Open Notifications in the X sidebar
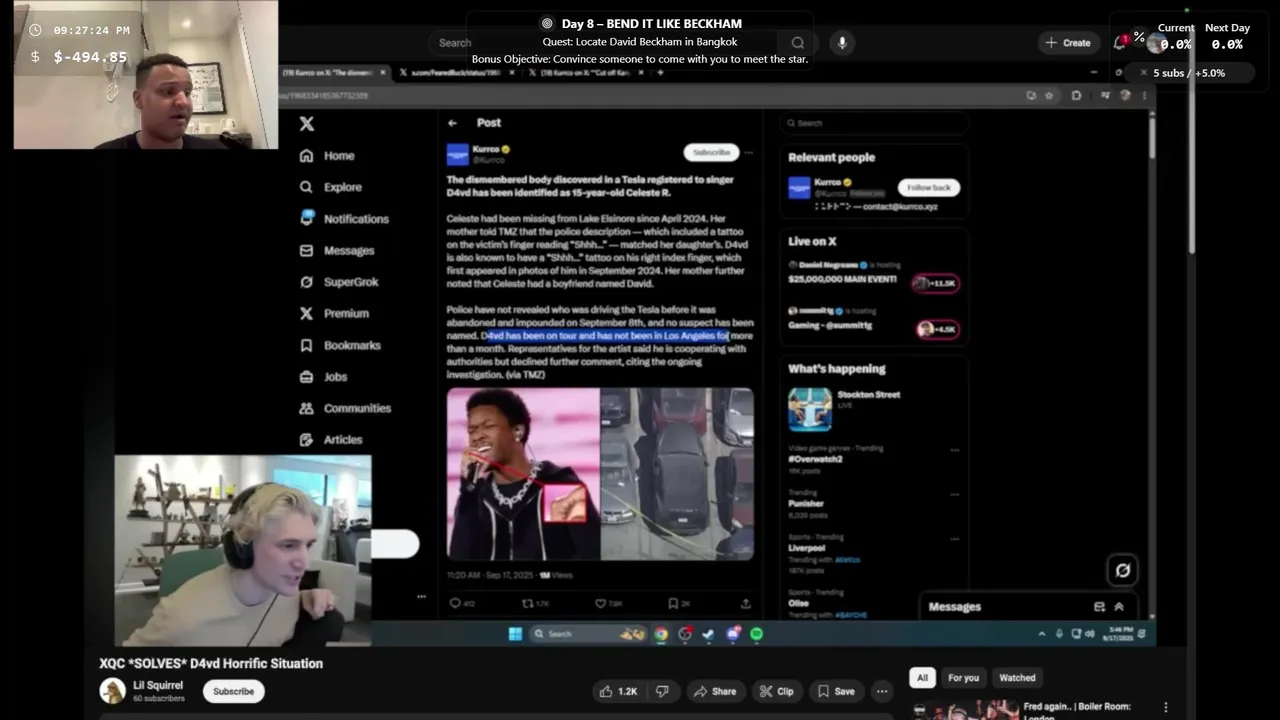Image resolution: width=1280 pixels, height=720 pixels. (x=344, y=219)
